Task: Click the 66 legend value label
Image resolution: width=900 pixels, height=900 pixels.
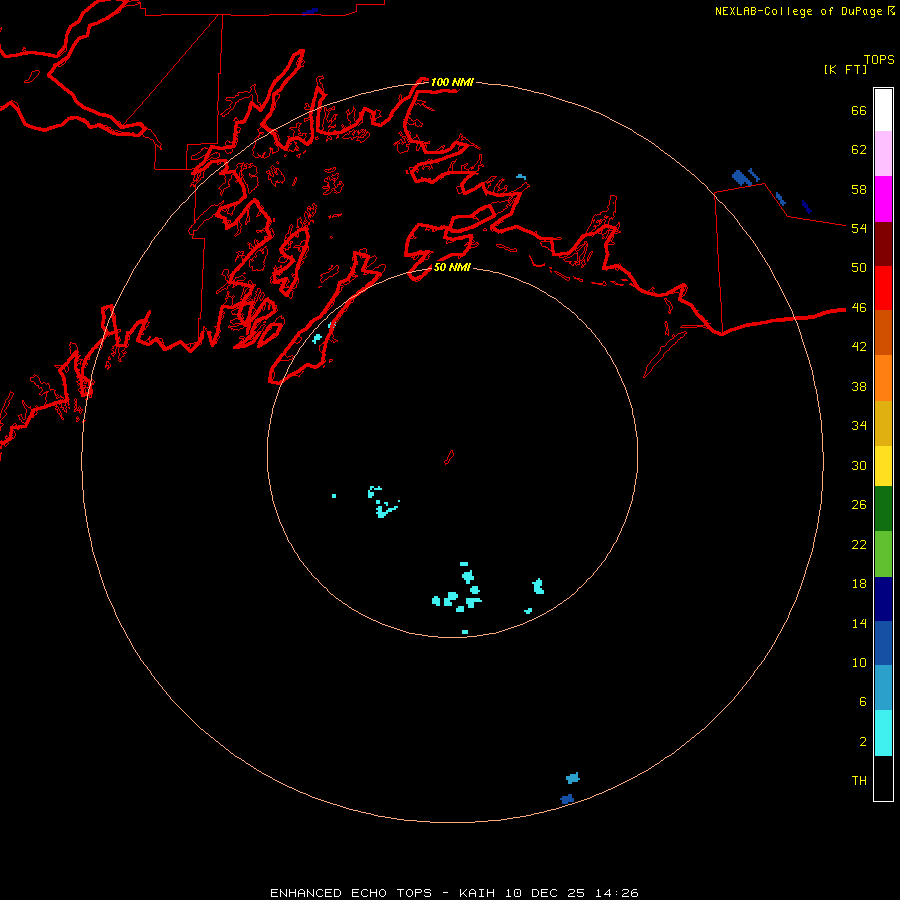Action: pyautogui.click(x=859, y=110)
